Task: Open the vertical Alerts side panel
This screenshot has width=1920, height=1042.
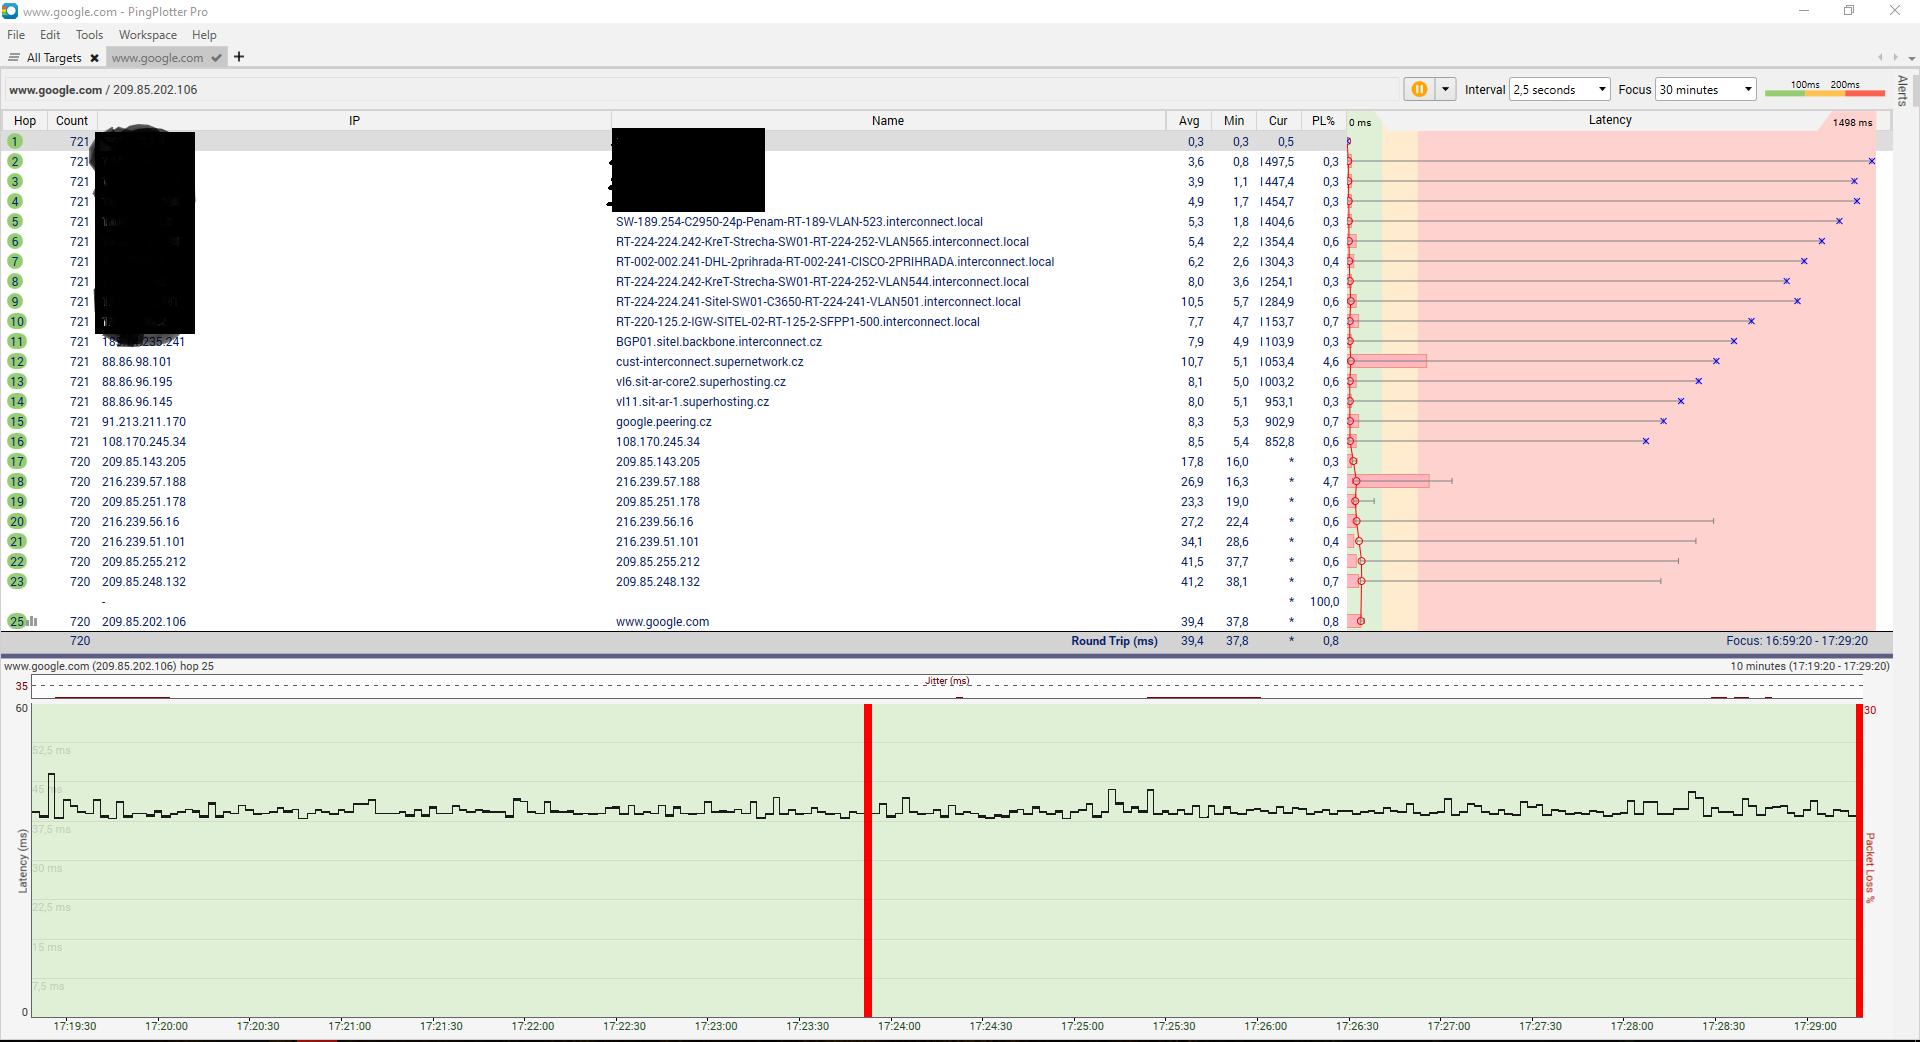Action: 1902,90
